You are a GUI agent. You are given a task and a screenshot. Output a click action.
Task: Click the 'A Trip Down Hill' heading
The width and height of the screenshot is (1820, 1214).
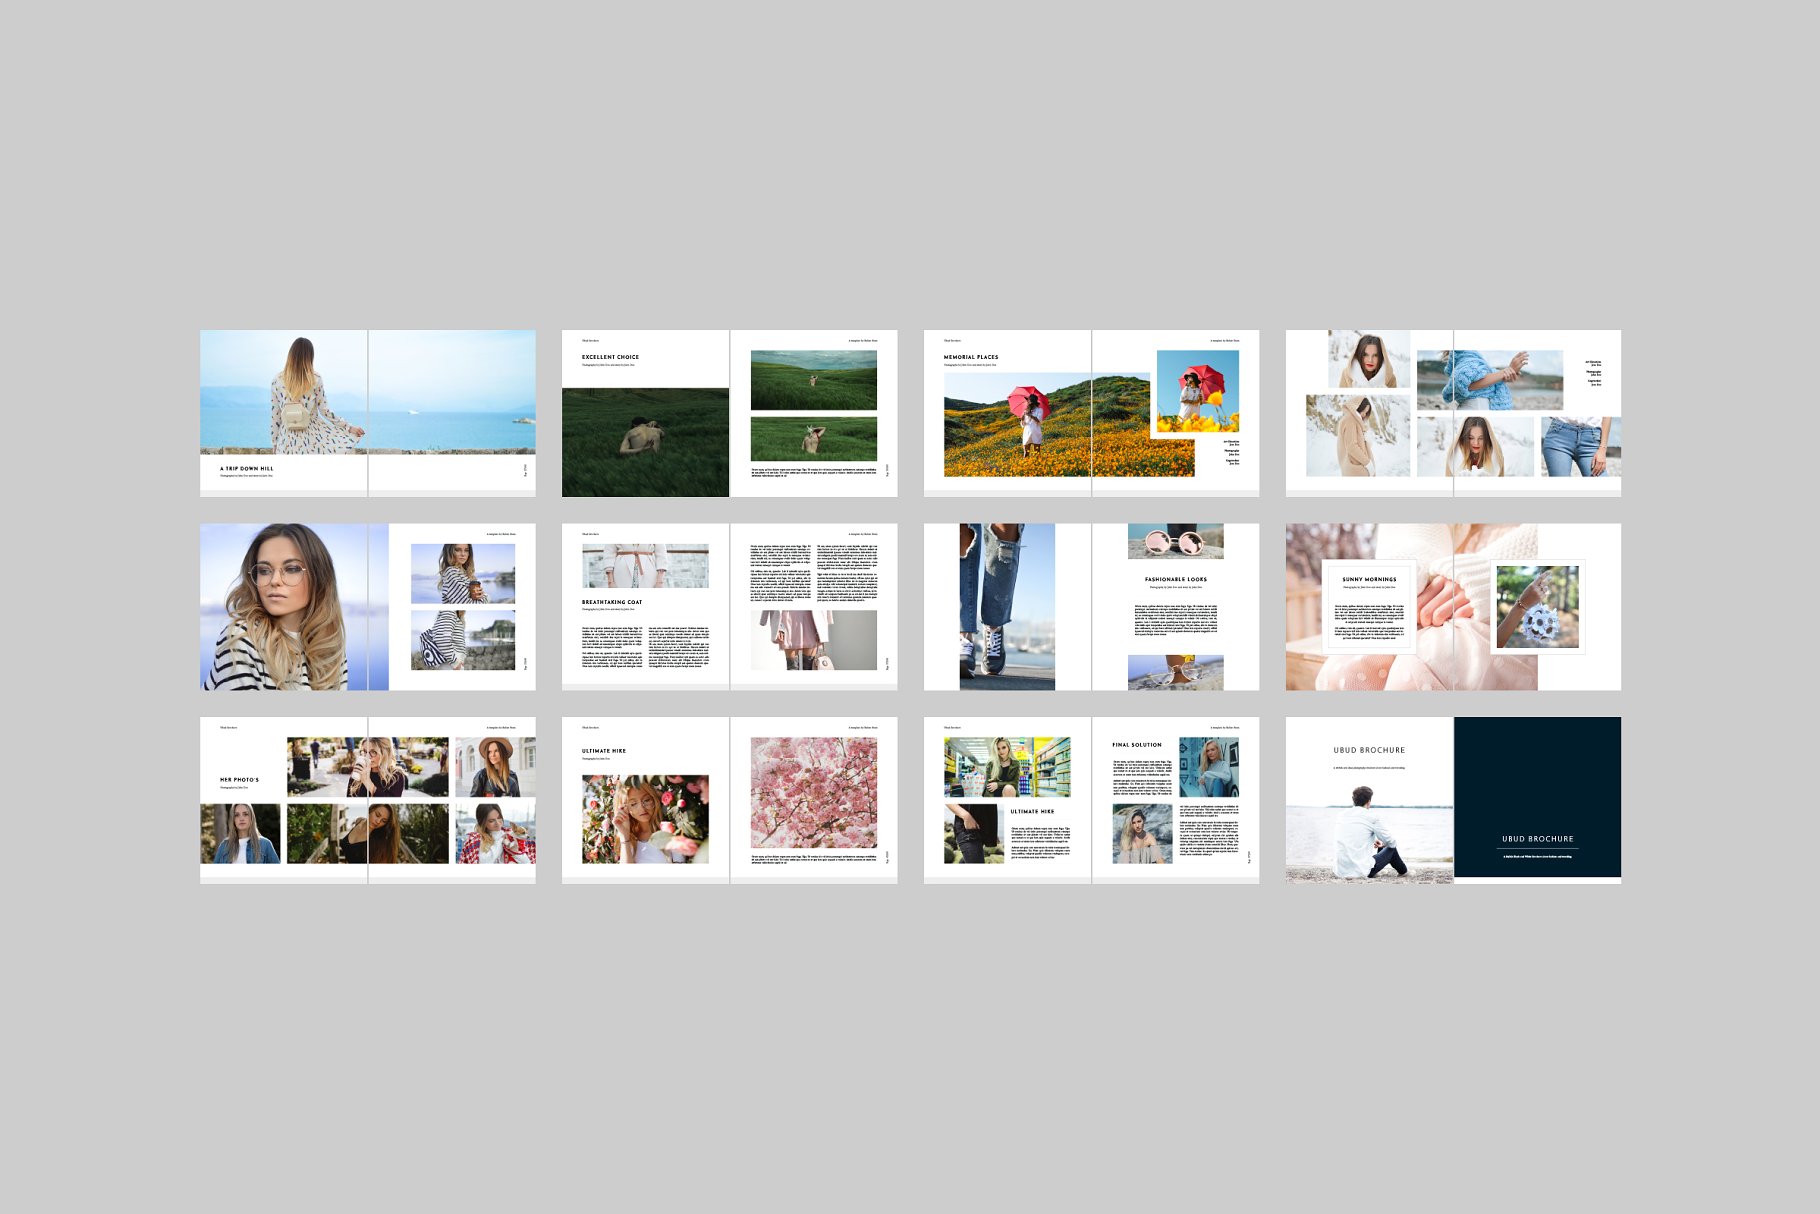point(247,468)
